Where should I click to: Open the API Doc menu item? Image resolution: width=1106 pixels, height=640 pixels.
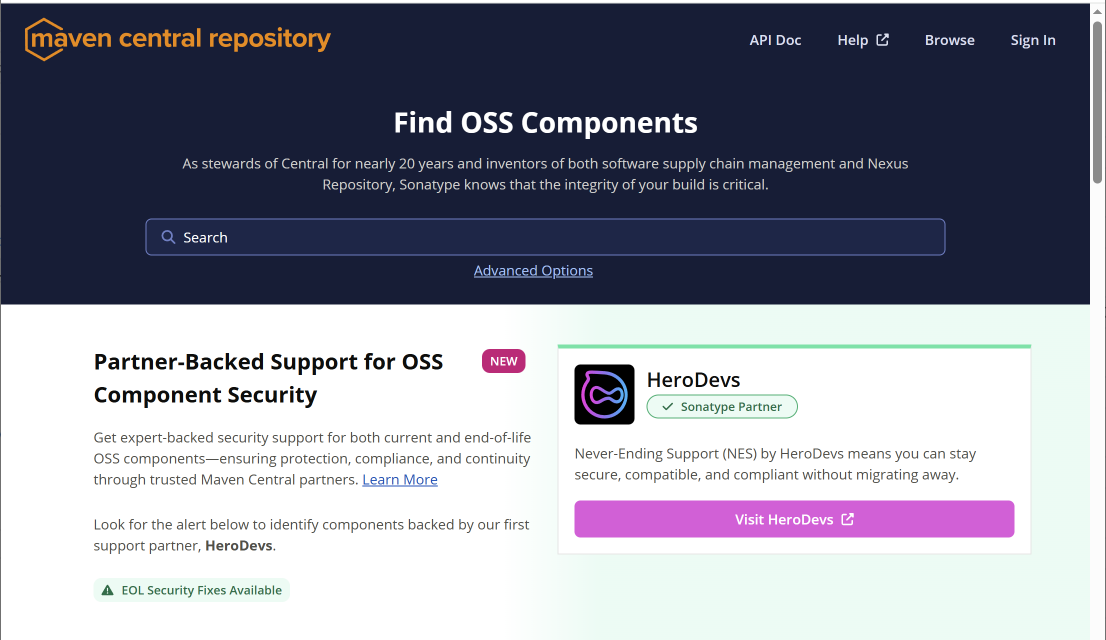(775, 40)
